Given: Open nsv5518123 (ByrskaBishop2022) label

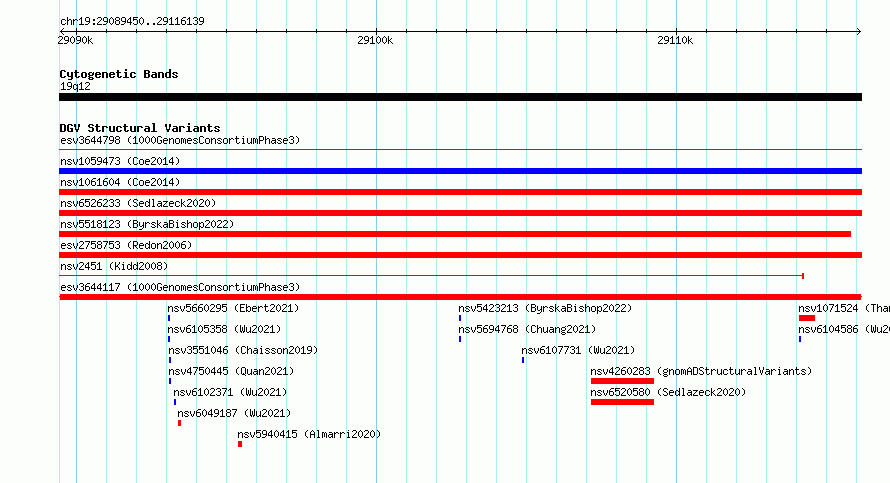Looking at the screenshot, I should [x=147, y=224].
